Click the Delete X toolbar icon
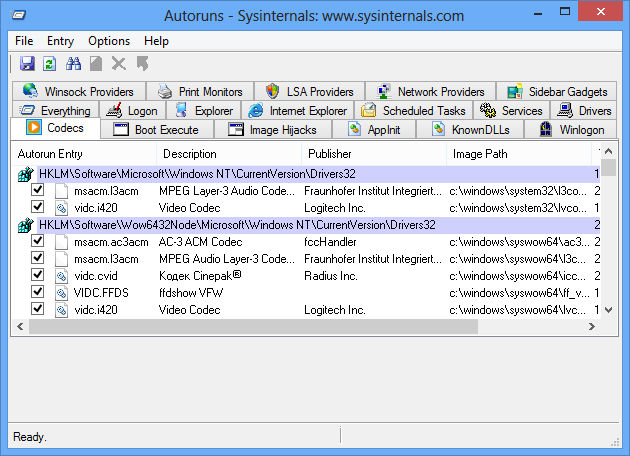The width and height of the screenshot is (630, 456). pos(119,64)
